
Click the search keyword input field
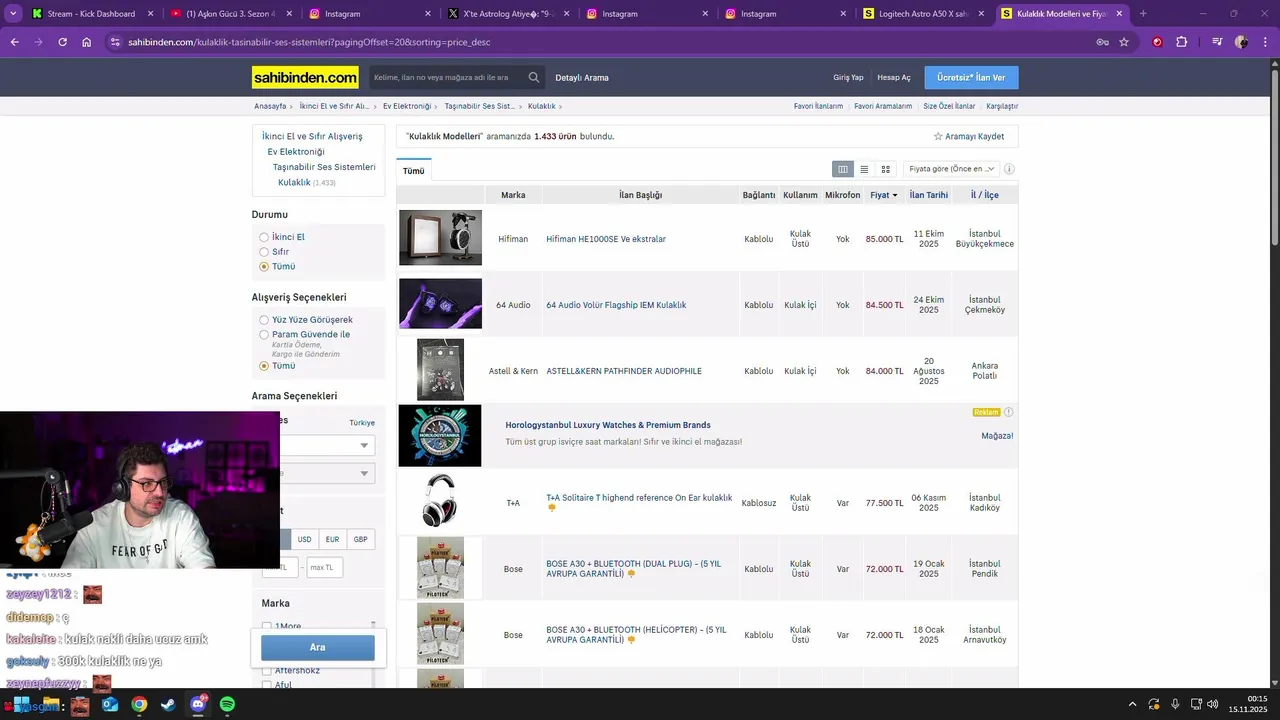[x=446, y=77]
